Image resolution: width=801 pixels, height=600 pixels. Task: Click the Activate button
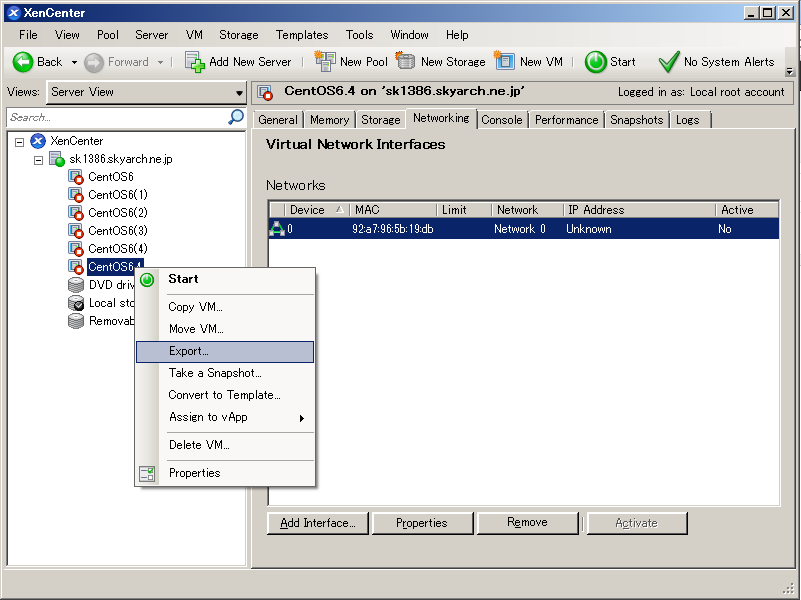(x=637, y=523)
